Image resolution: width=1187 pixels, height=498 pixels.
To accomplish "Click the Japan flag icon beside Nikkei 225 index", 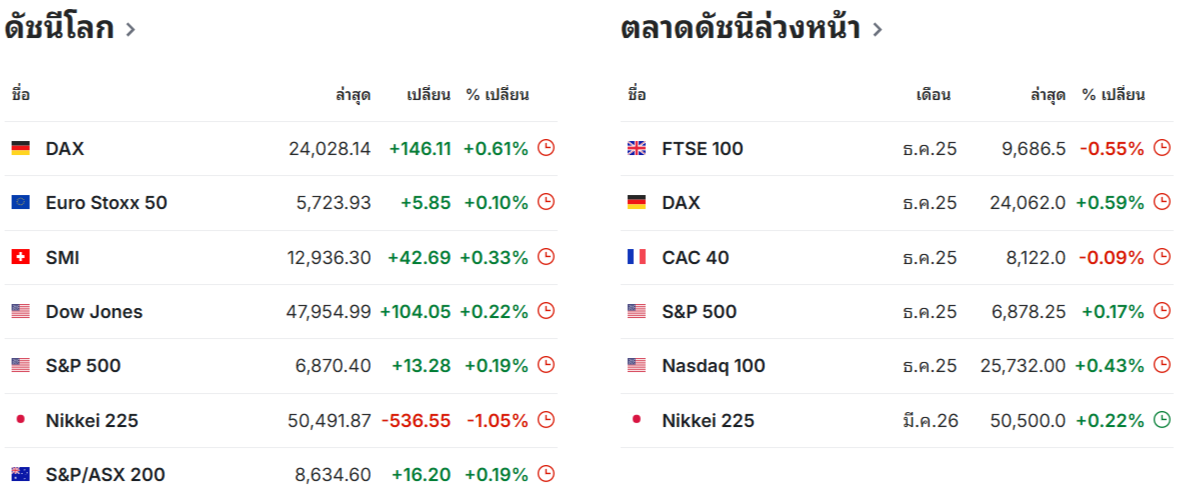I will click(20, 420).
